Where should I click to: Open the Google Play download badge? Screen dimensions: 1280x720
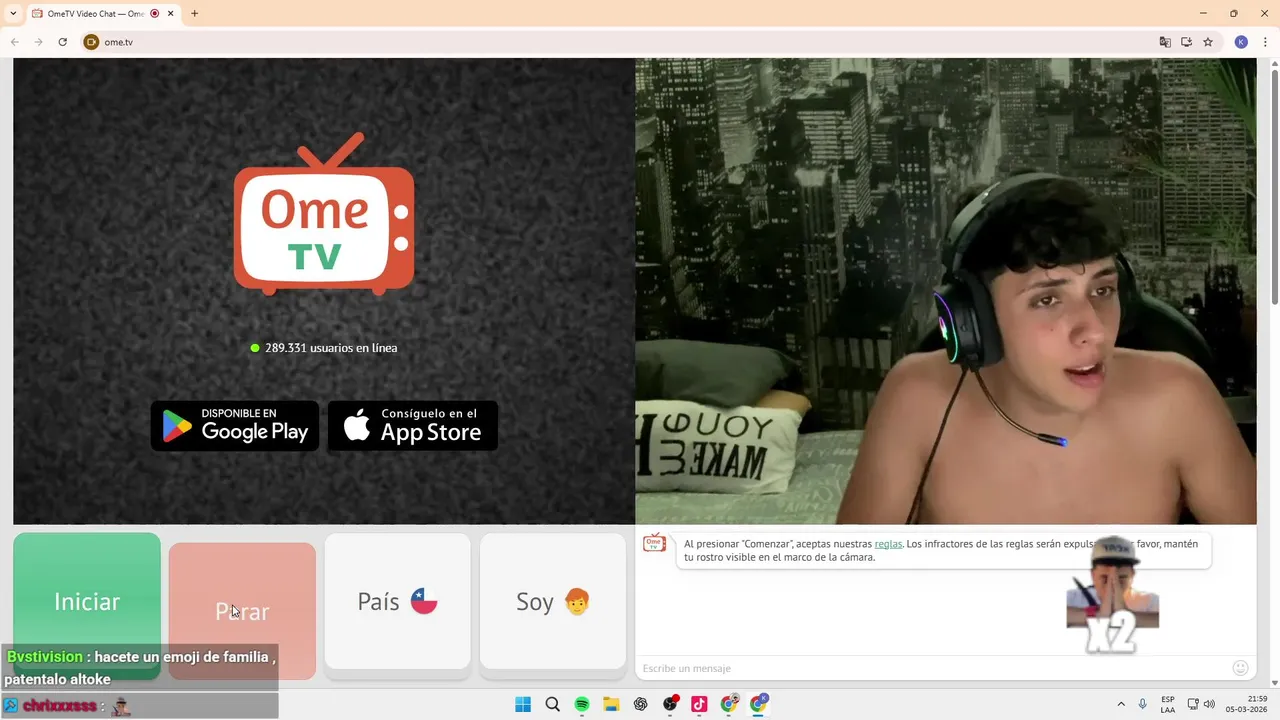(235, 426)
